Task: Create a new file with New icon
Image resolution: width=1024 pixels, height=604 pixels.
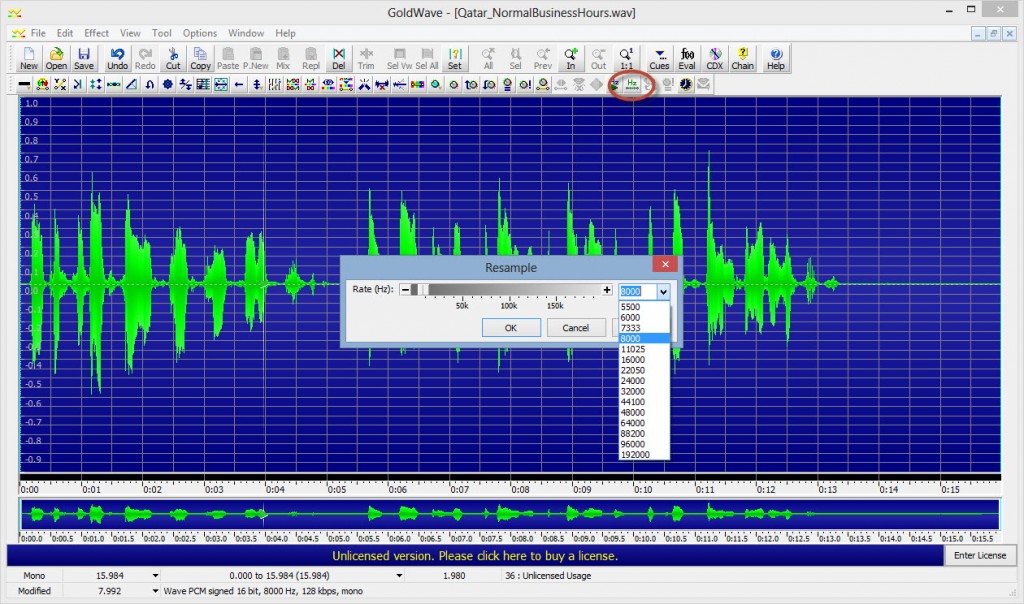Action: [29, 58]
